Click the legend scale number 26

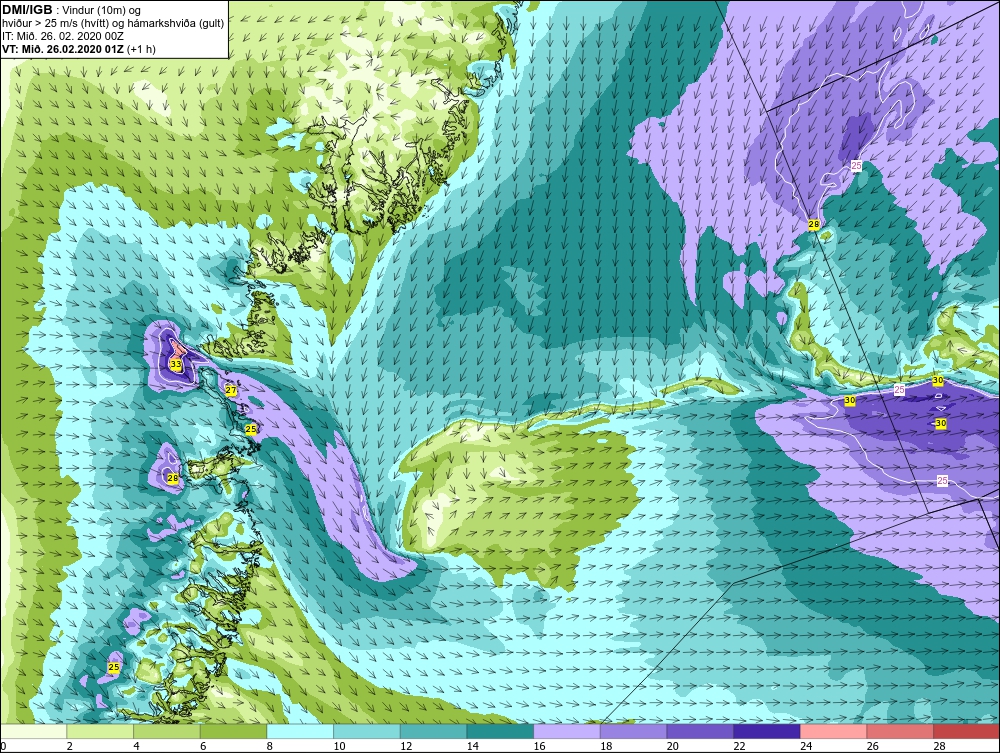(x=872, y=746)
